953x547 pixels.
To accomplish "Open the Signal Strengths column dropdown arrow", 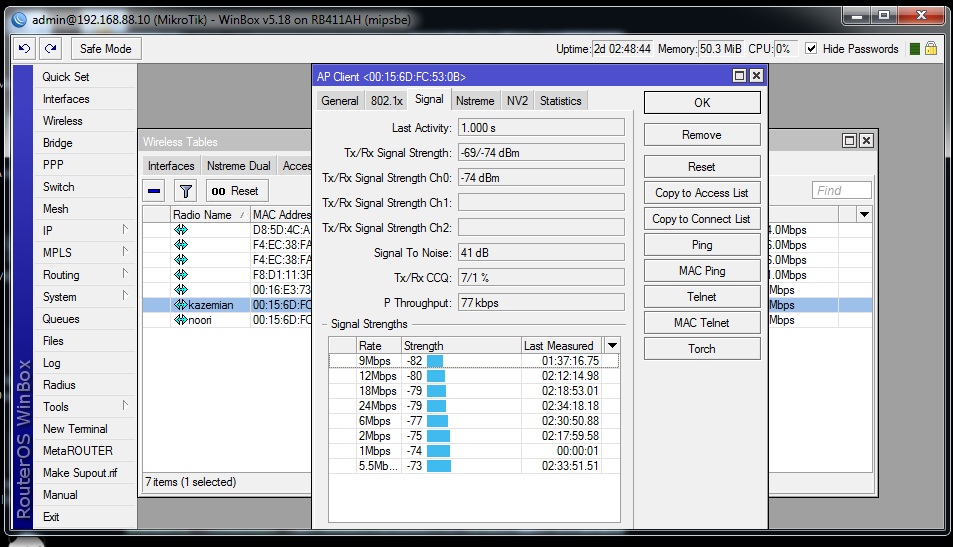I will (612, 346).
